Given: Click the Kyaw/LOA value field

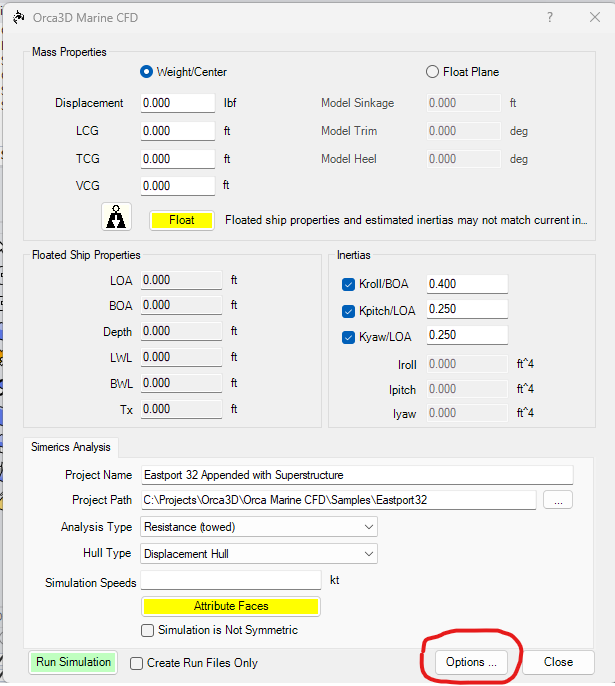Looking at the screenshot, I should (467, 335).
